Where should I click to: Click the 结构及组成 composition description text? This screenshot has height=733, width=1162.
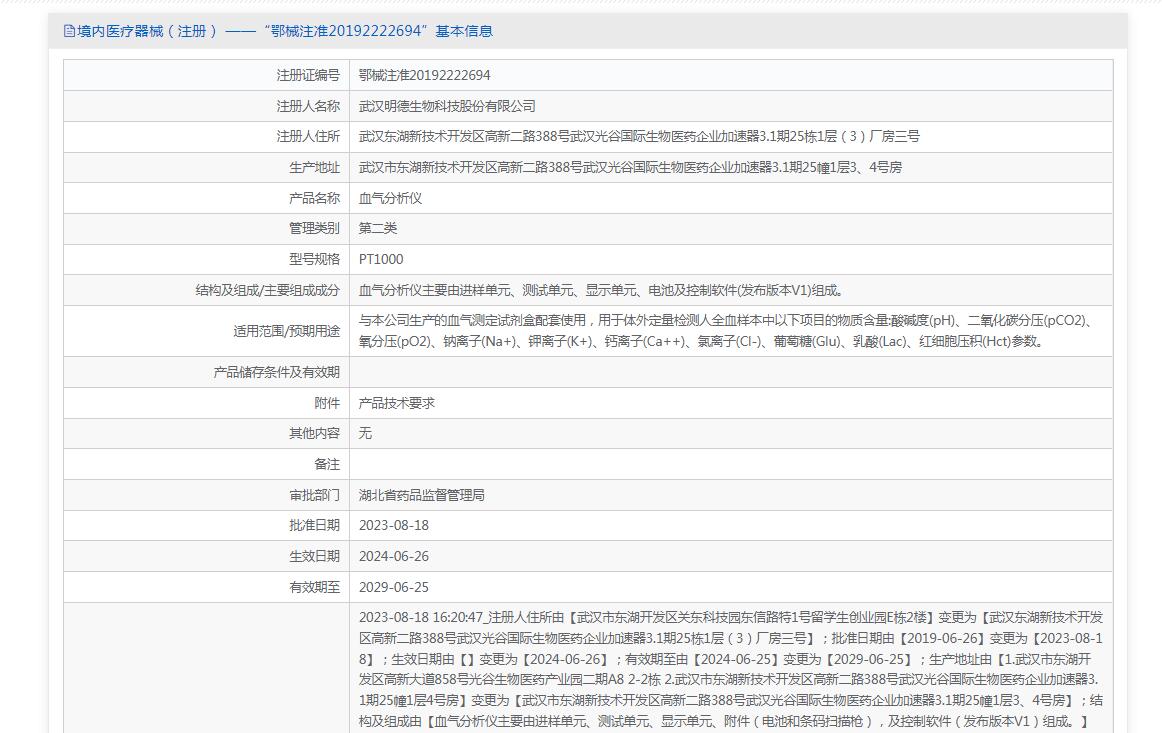602,291
